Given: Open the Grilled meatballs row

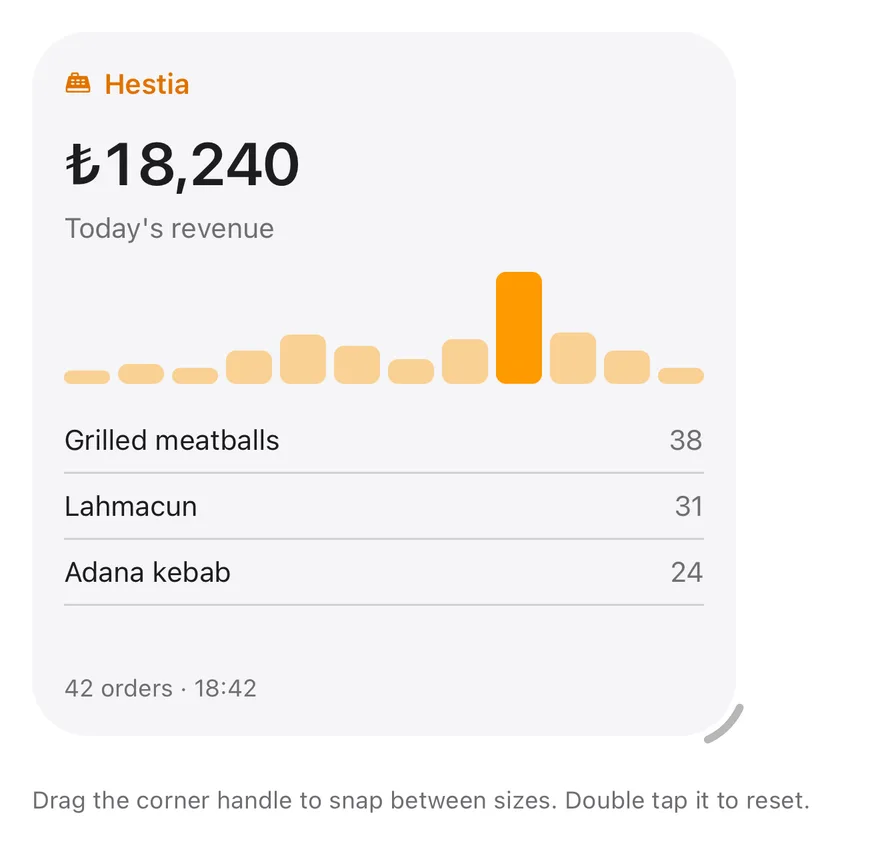Looking at the screenshot, I should click(x=384, y=440).
